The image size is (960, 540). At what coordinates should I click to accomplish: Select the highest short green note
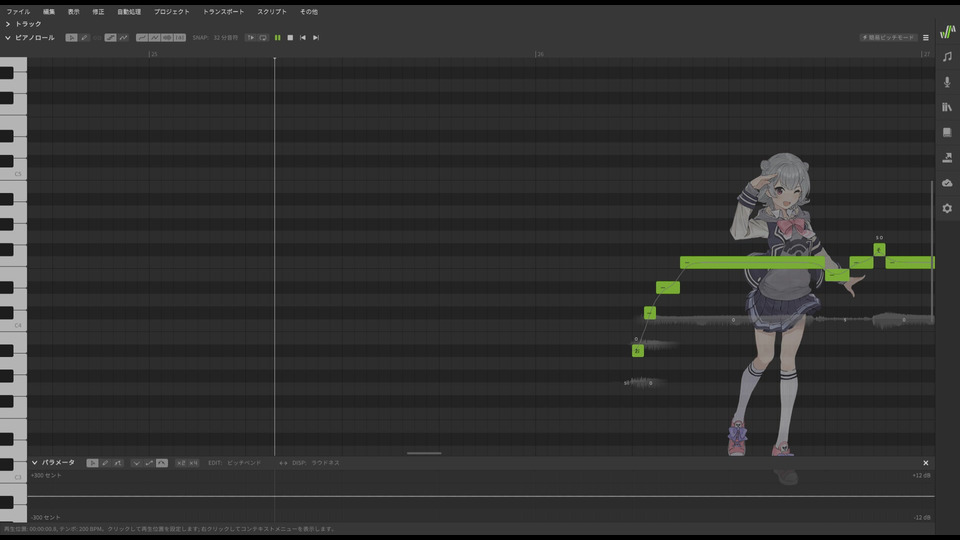click(879, 250)
